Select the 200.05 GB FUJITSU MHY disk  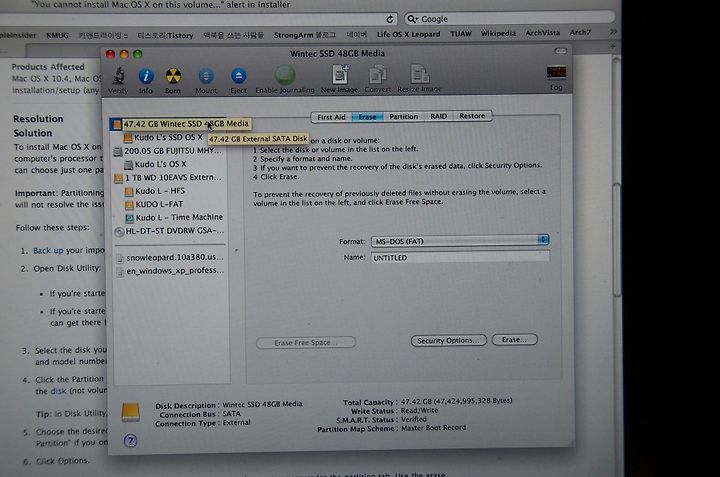[x=169, y=151]
